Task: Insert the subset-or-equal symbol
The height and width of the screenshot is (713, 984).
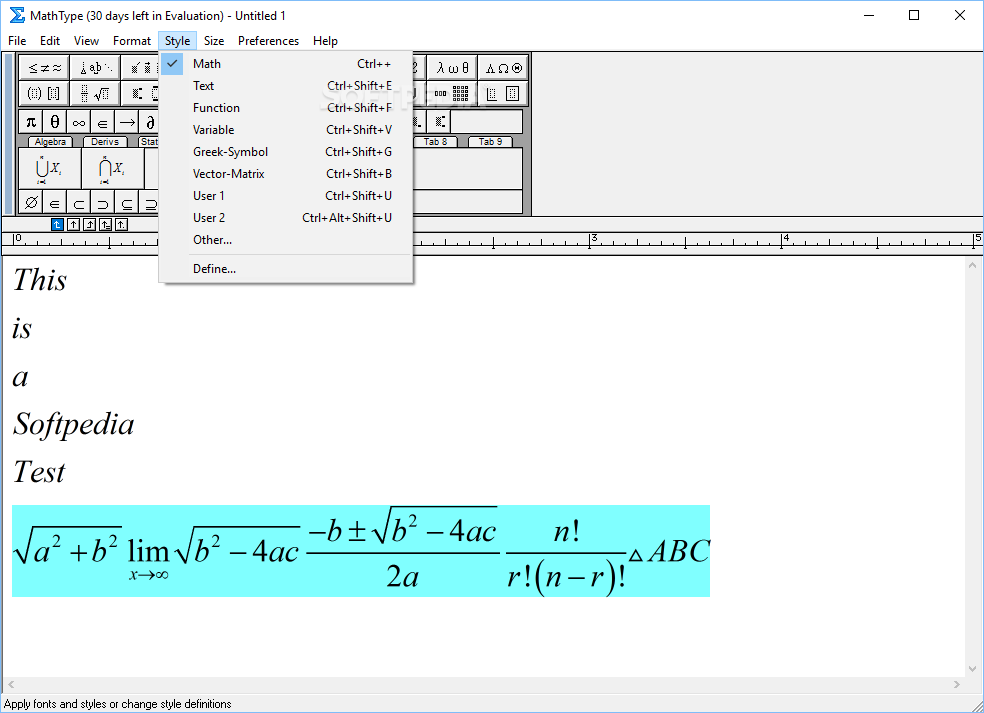Action: 127,202
